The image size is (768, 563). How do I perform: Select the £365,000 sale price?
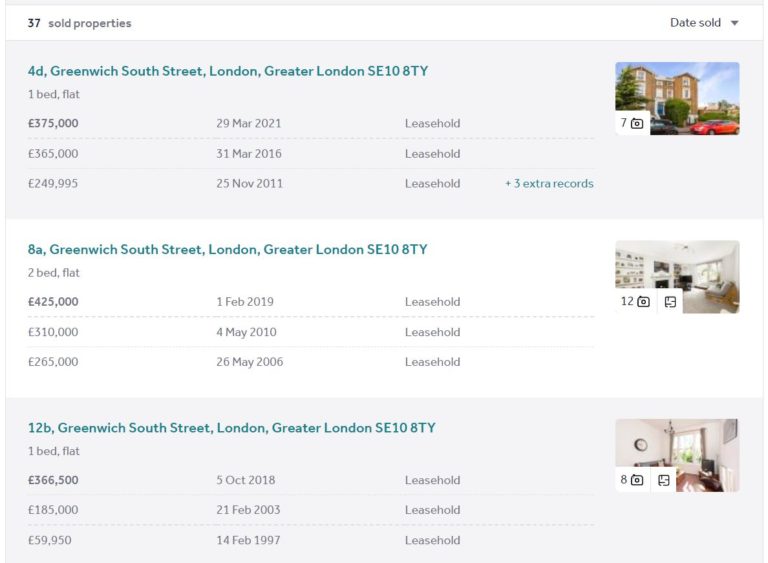point(53,153)
